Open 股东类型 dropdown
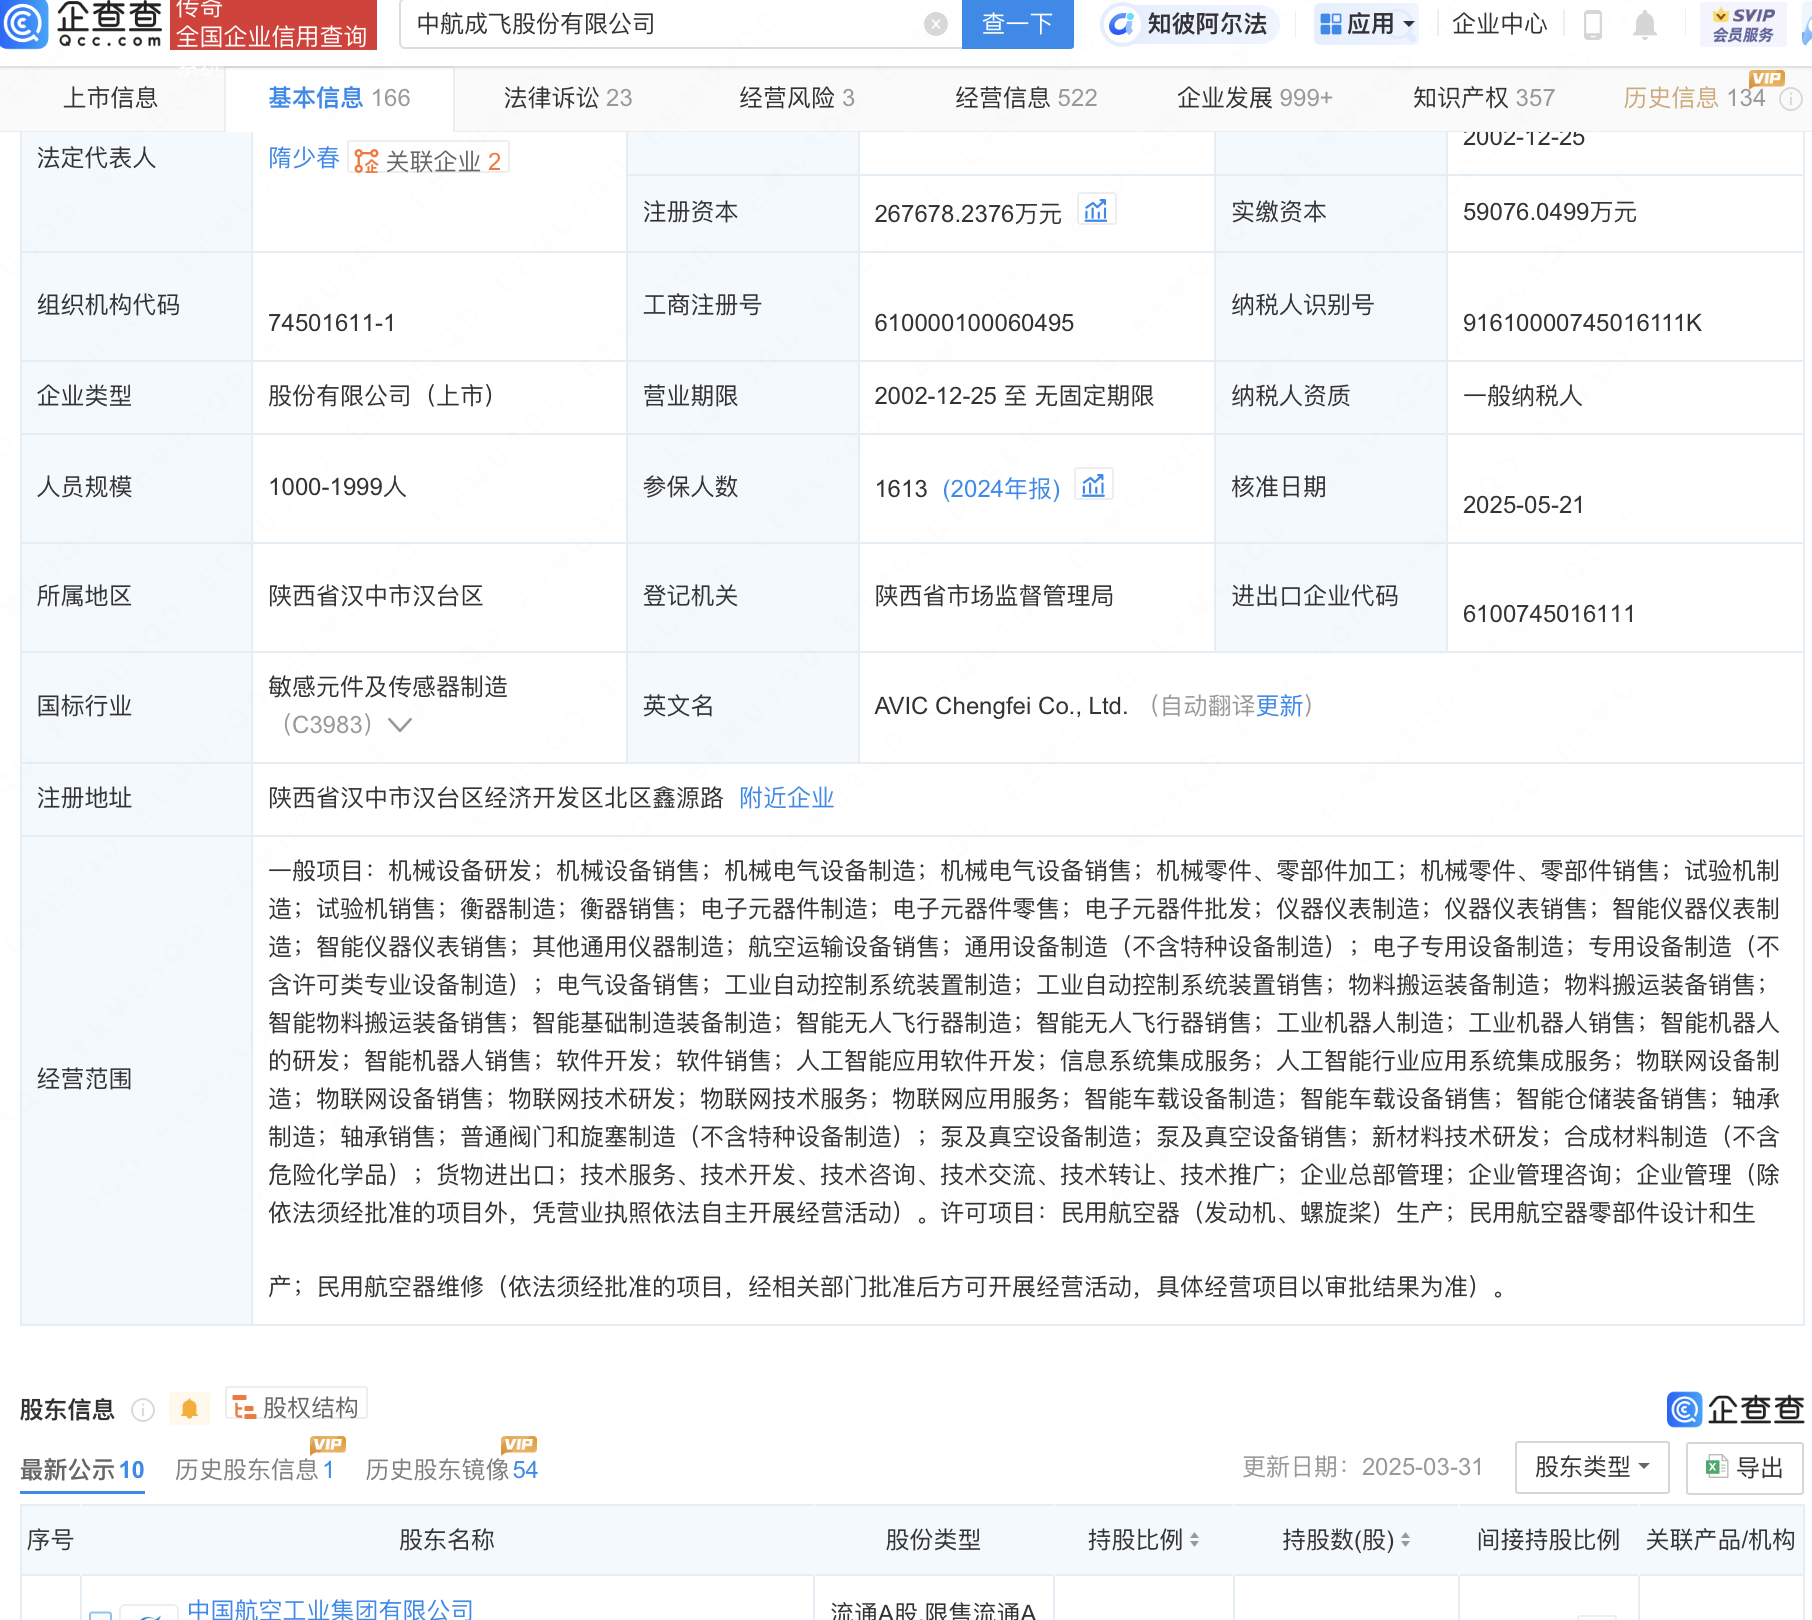This screenshot has width=1812, height=1620. coord(1592,1467)
